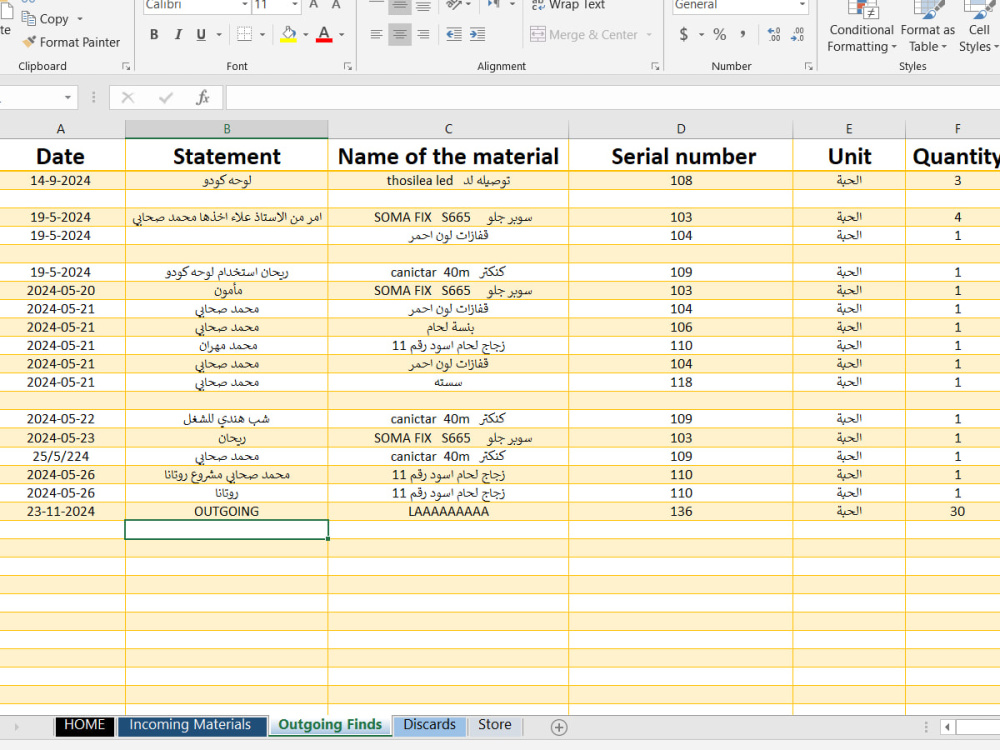Expand Copy options arrow
Viewport: 1000px width, 750px height.
(80, 18)
